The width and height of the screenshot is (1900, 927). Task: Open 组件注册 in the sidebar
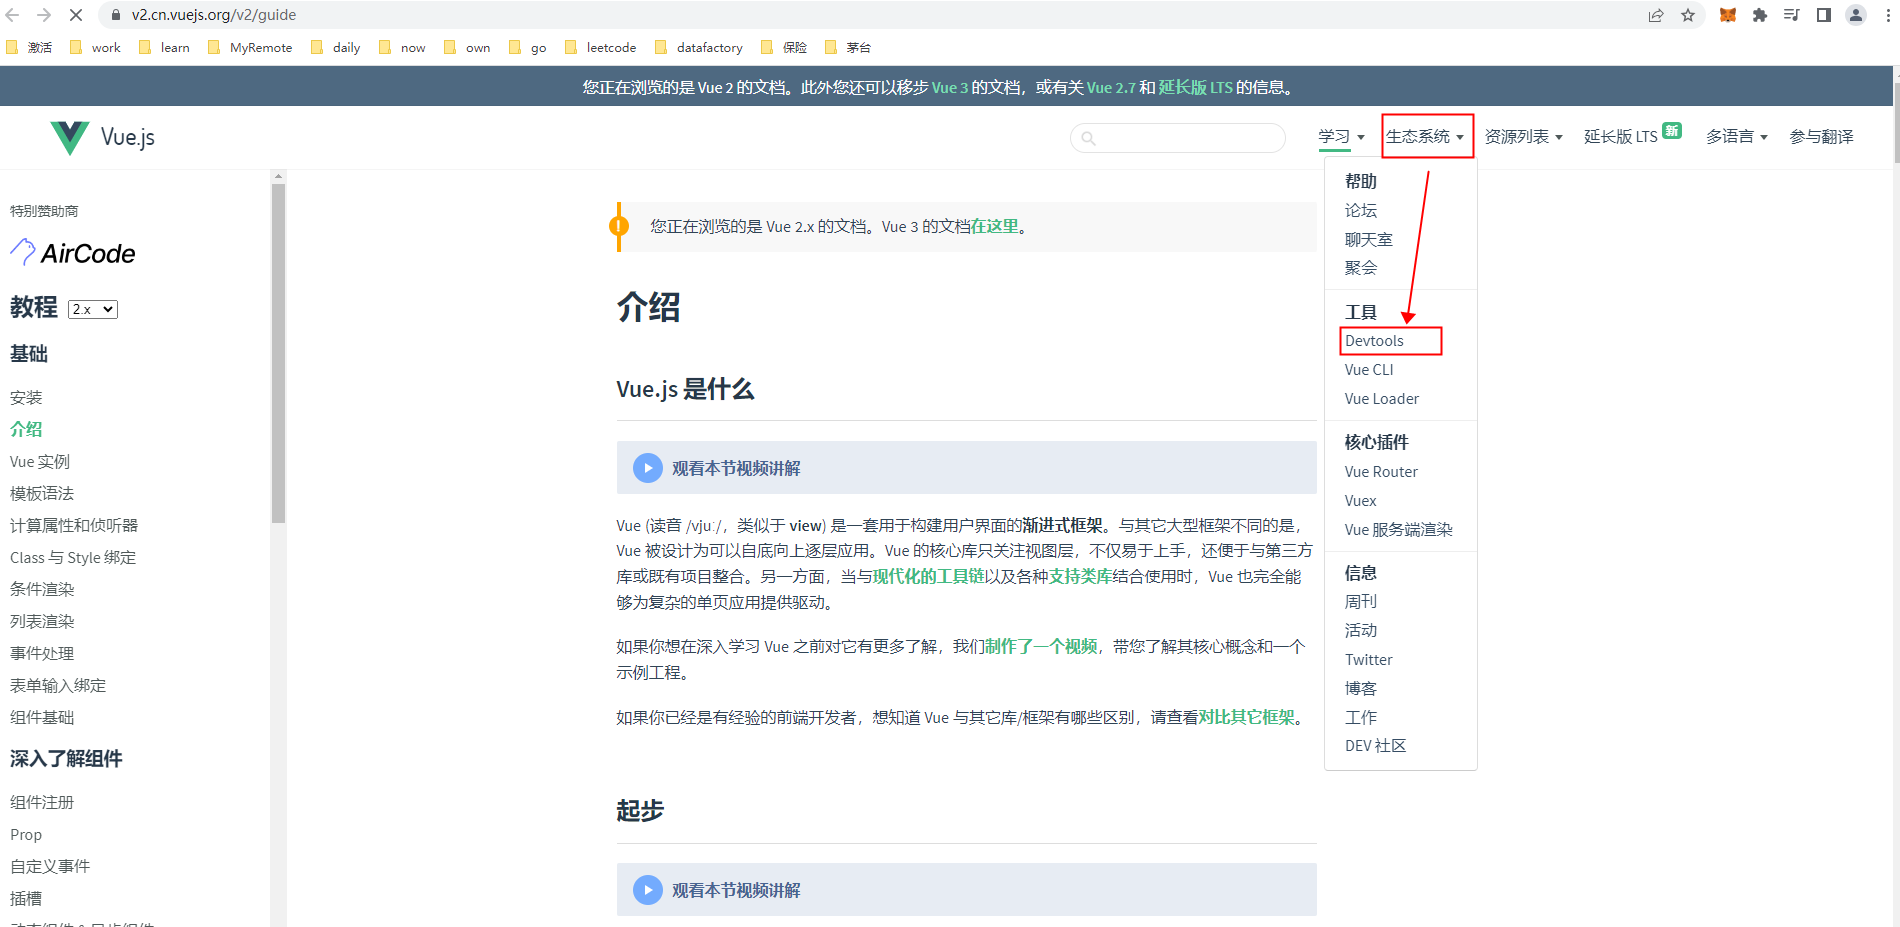pos(42,803)
